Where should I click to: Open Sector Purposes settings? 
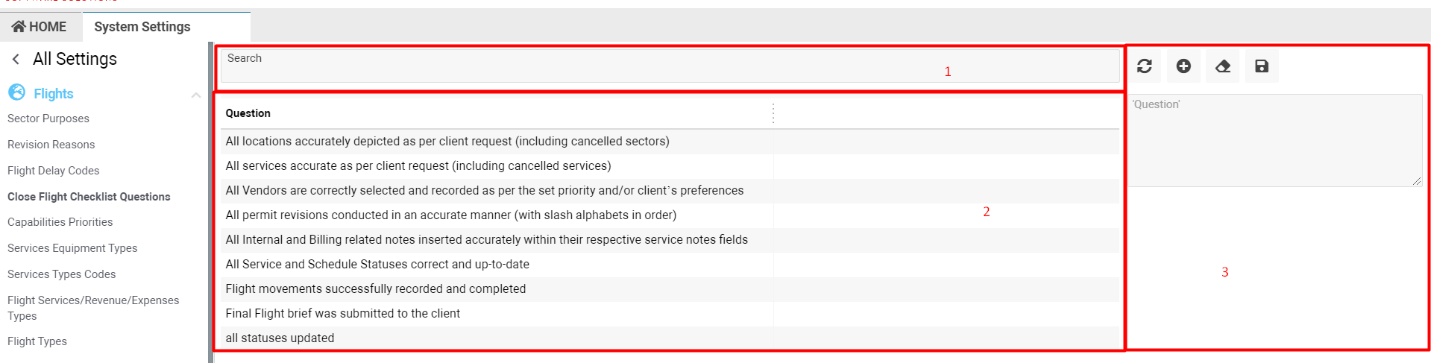[x=48, y=118]
